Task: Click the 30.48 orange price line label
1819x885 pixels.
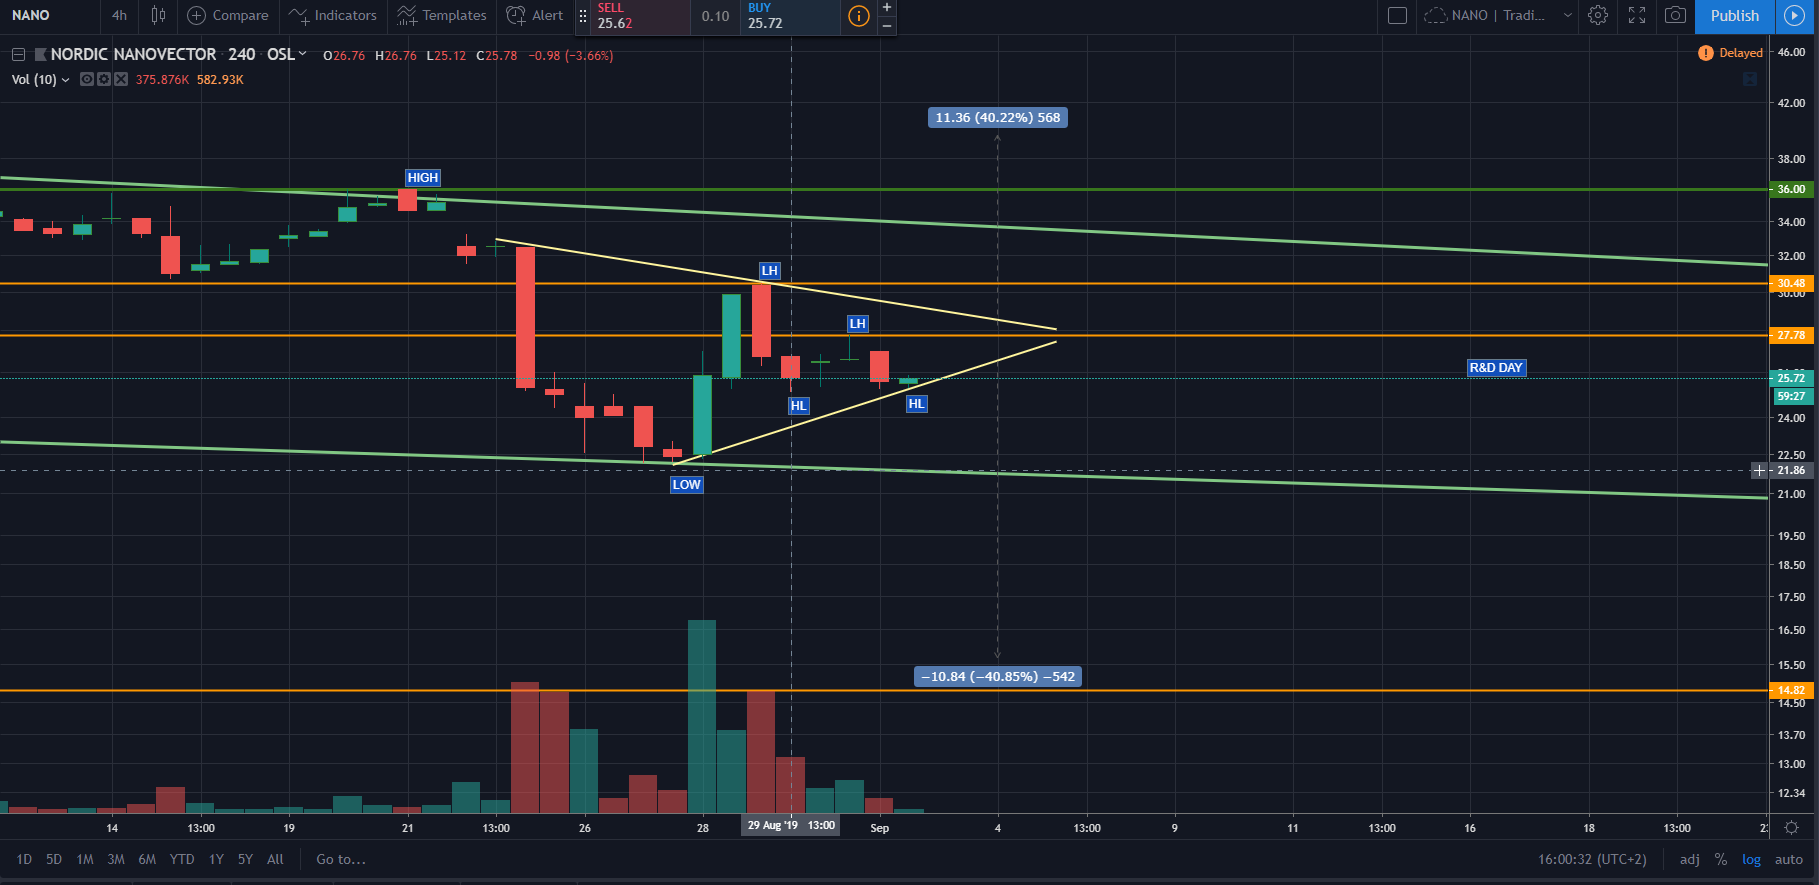Action: (1791, 283)
